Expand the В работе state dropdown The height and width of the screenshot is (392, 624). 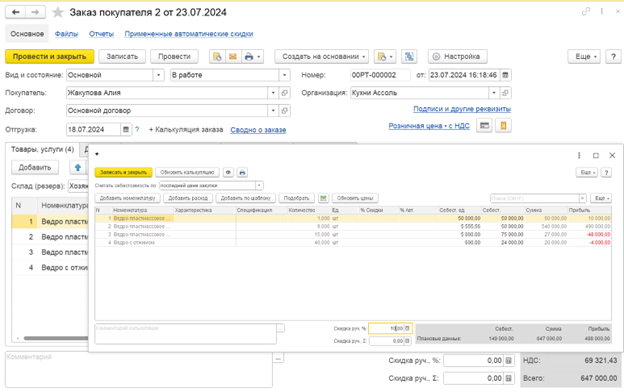click(284, 75)
